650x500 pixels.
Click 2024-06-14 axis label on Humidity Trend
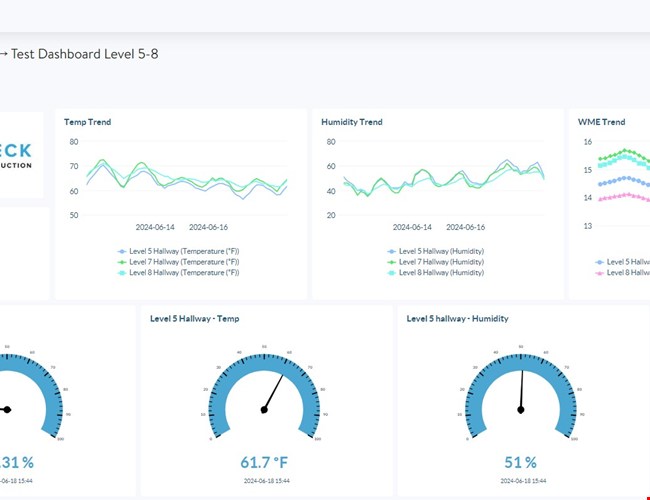412,227
